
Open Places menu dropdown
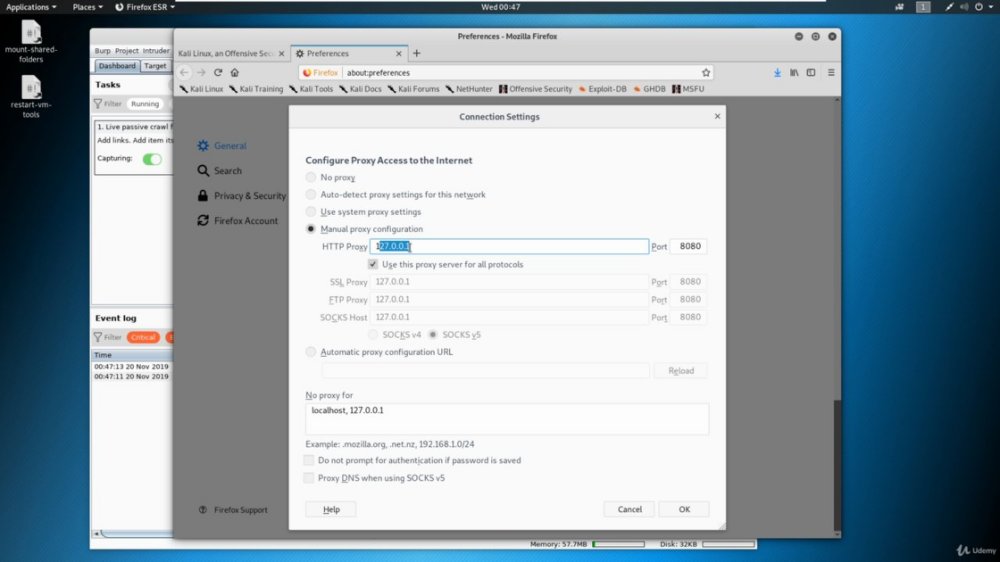(x=87, y=7)
